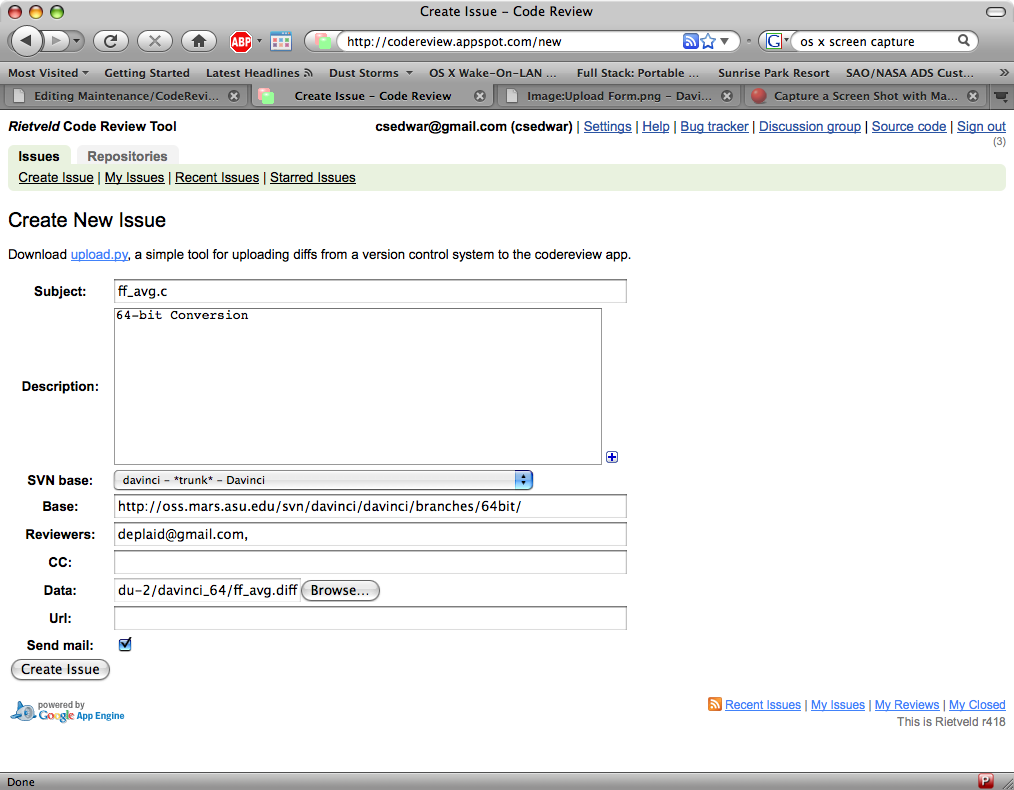Image resolution: width=1014 pixels, height=790 pixels.
Task: Open the Help link
Action: [656, 127]
